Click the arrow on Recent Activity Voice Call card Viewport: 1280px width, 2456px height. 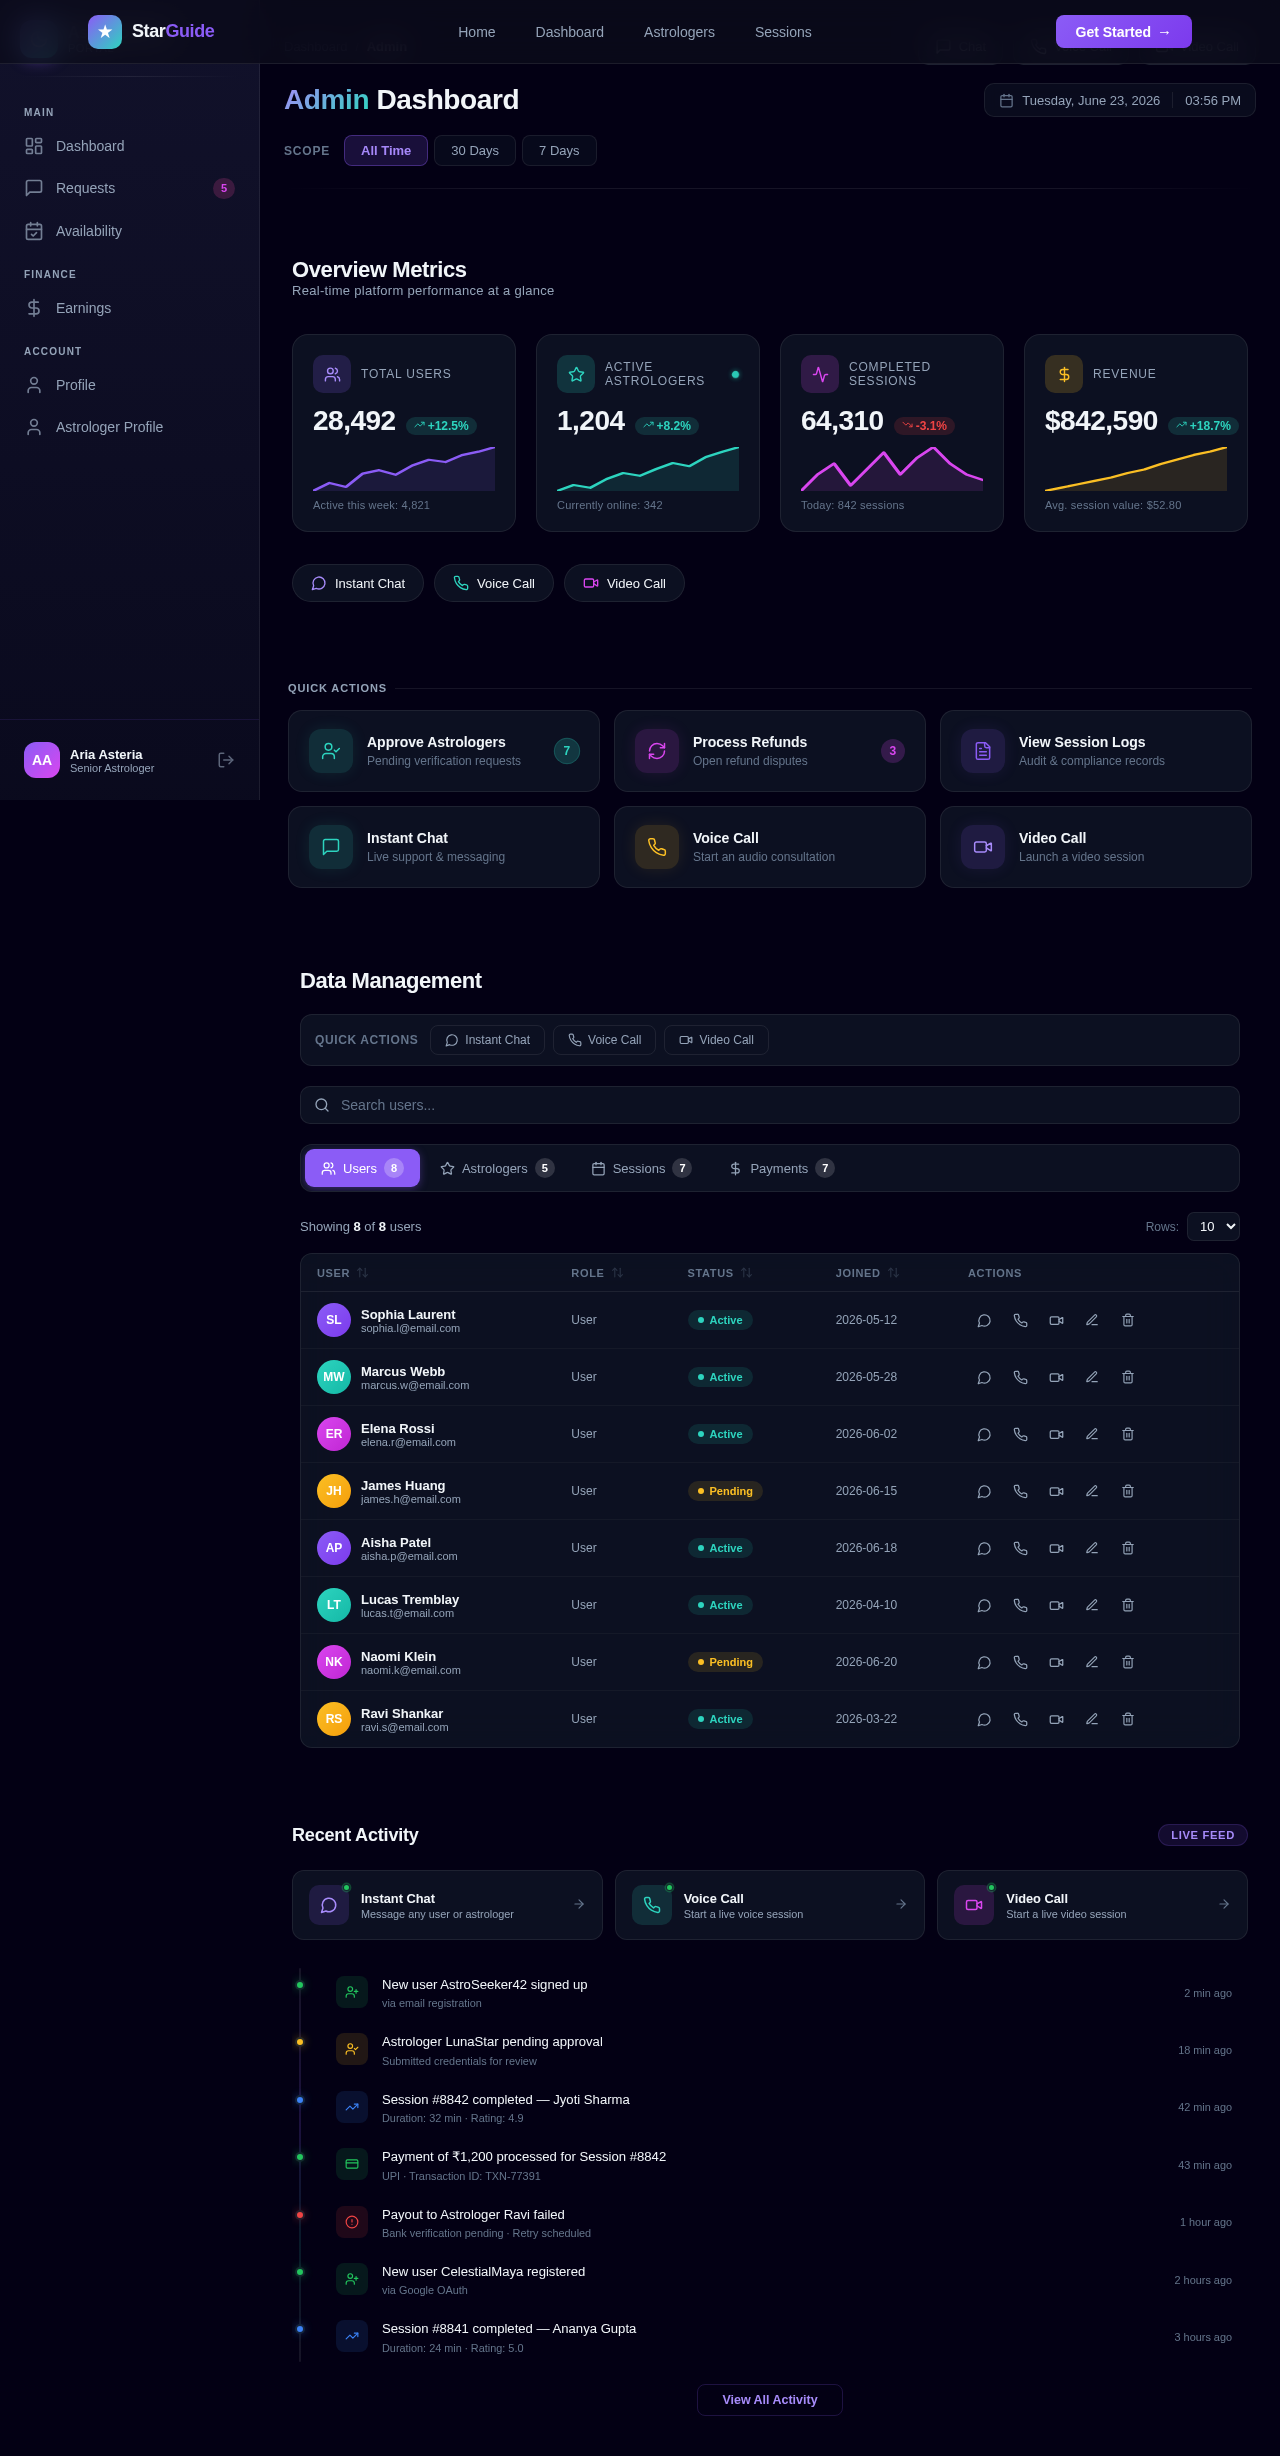[x=901, y=1904]
